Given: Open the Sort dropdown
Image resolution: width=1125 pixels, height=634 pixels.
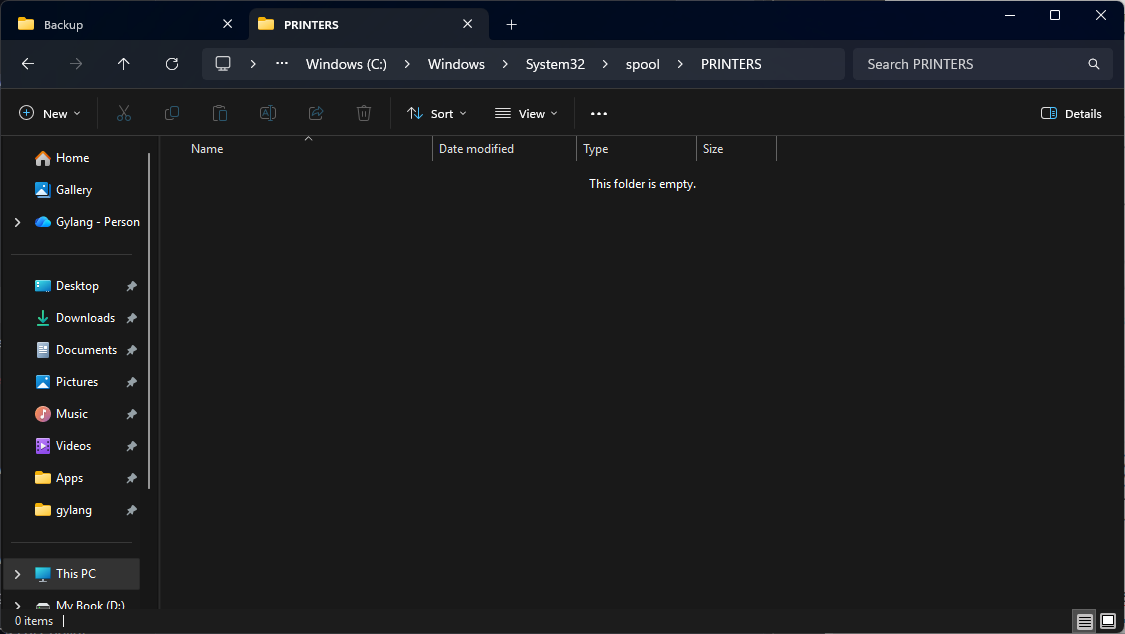Looking at the screenshot, I should 437,114.
